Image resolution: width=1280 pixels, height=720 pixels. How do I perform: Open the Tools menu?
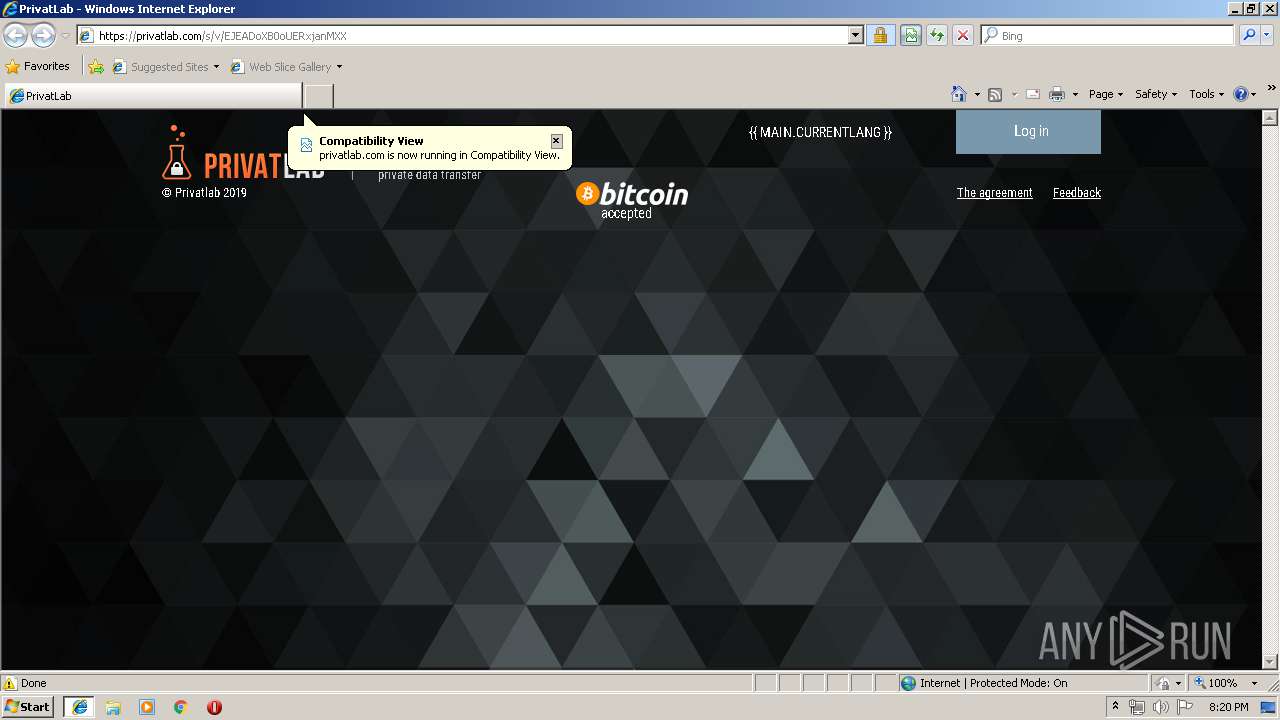(x=1207, y=94)
